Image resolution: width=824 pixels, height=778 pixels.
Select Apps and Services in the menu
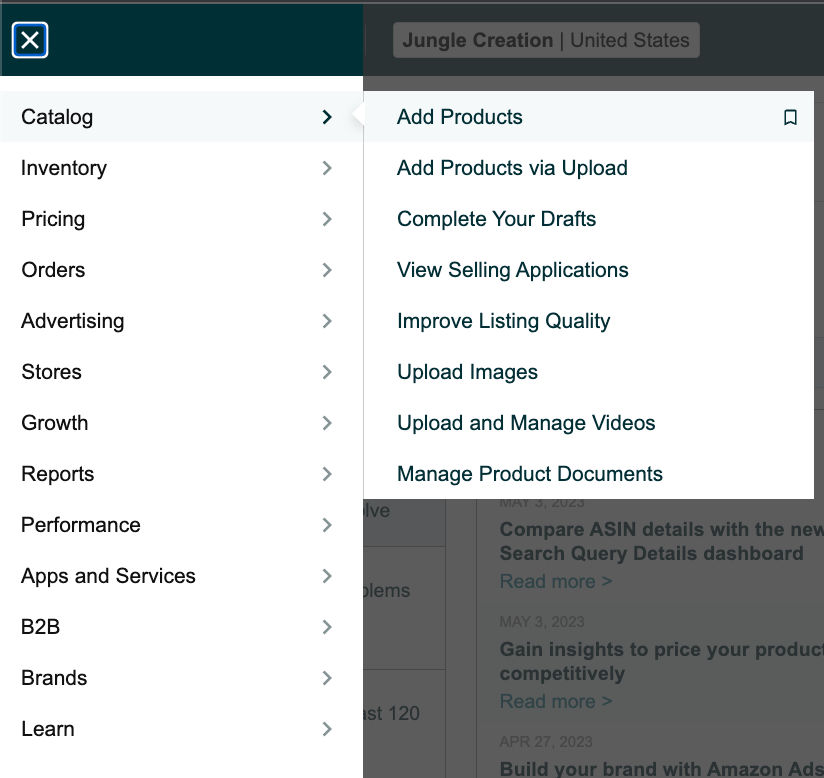pyautogui.click(x=181, y=576)
